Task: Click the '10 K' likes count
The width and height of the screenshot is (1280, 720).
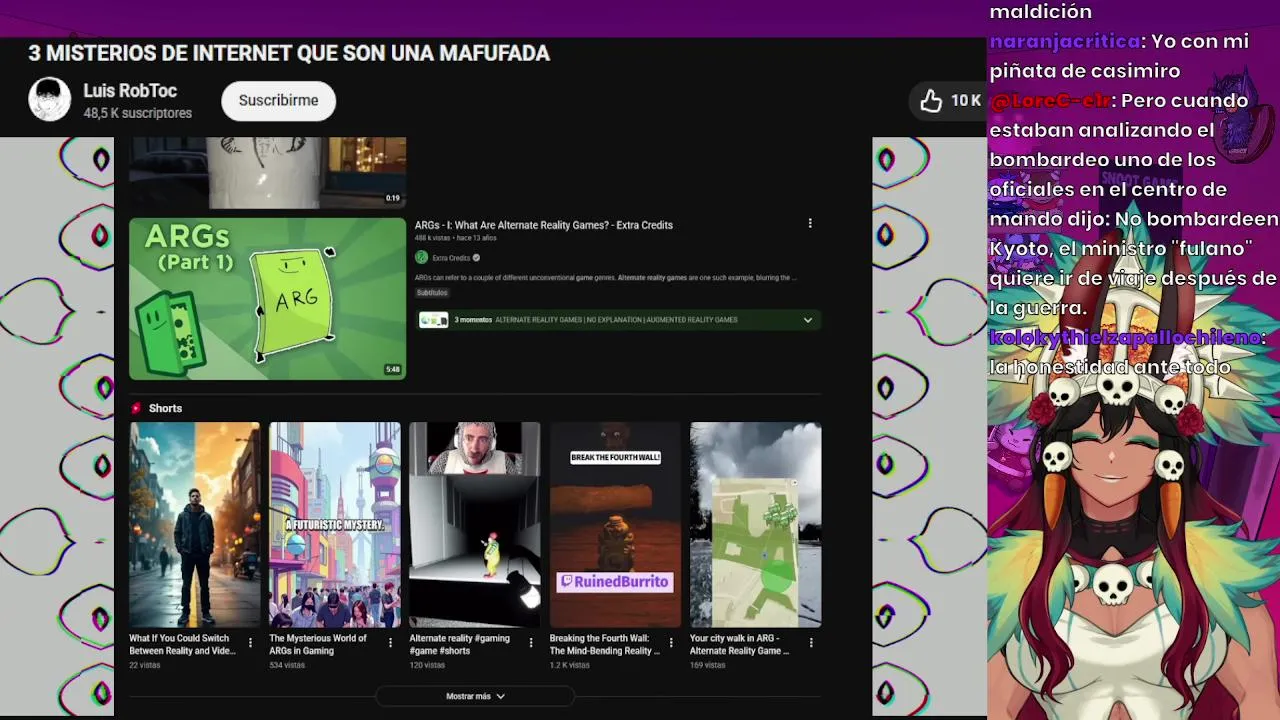Action: [965, 100]
